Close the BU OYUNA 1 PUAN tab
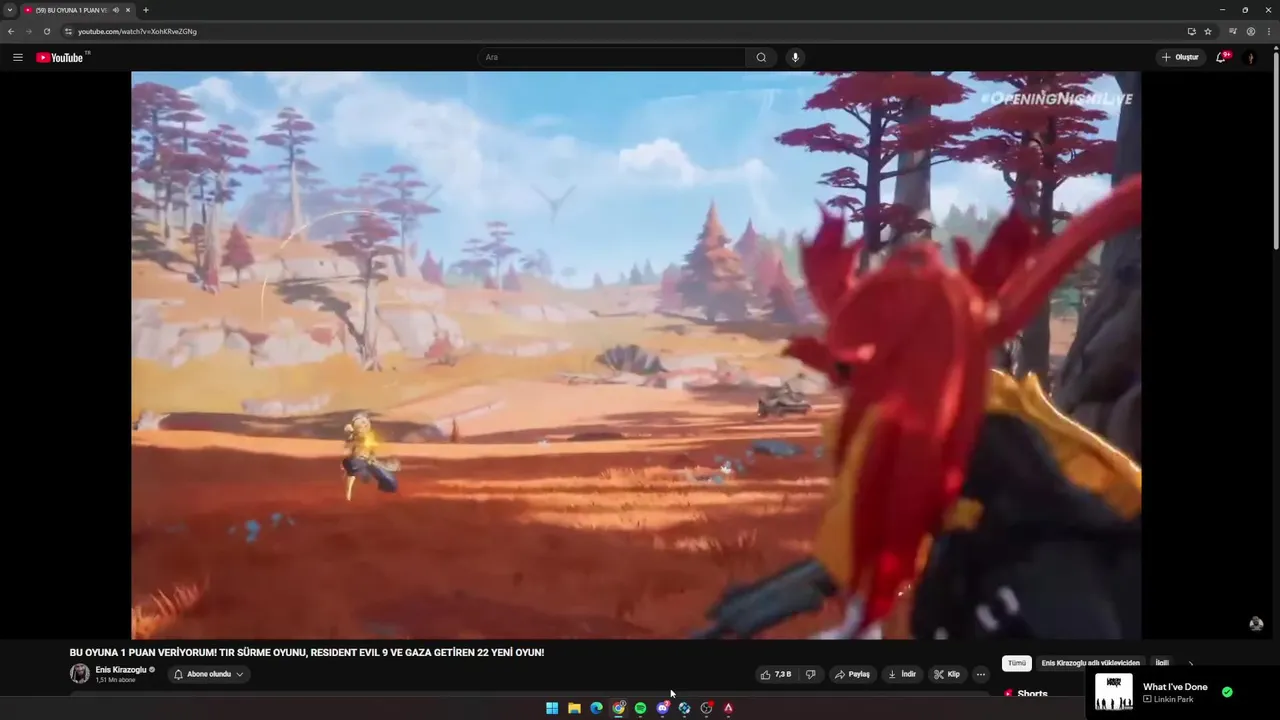The width and height of the screenshot is (1280, 720). coord(128,10)
